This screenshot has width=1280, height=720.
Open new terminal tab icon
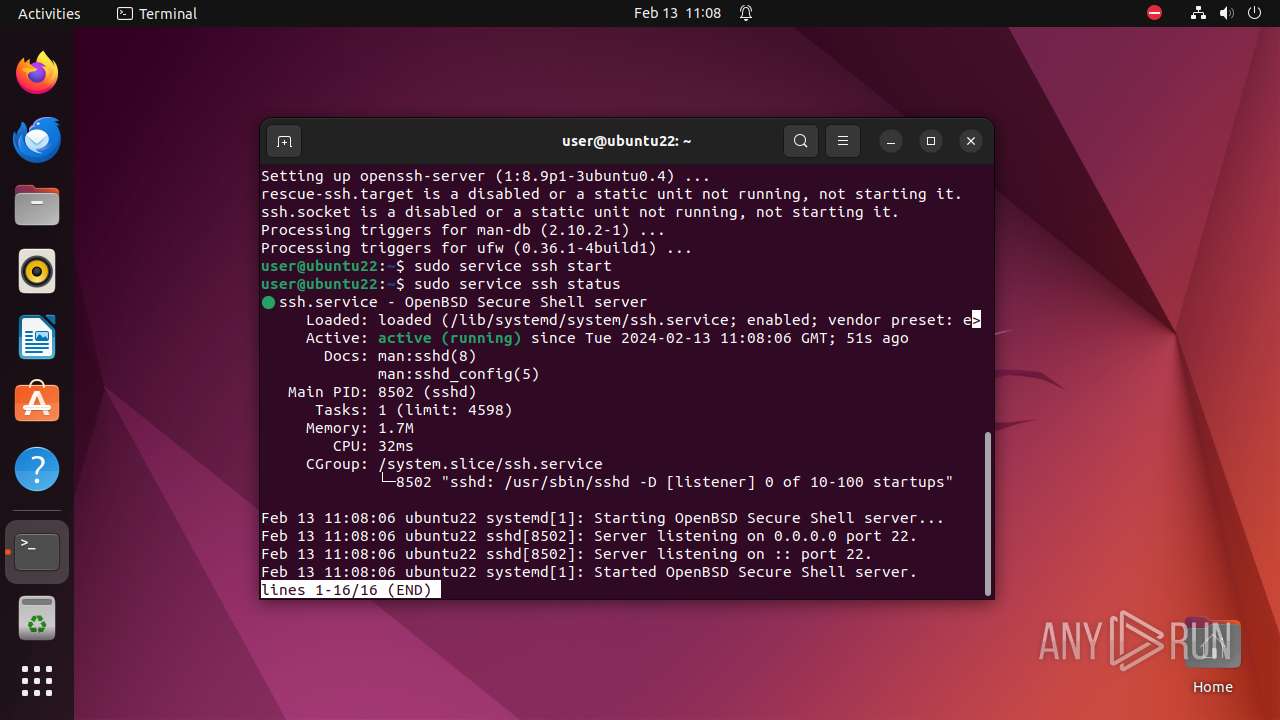[x=284, y=141]
